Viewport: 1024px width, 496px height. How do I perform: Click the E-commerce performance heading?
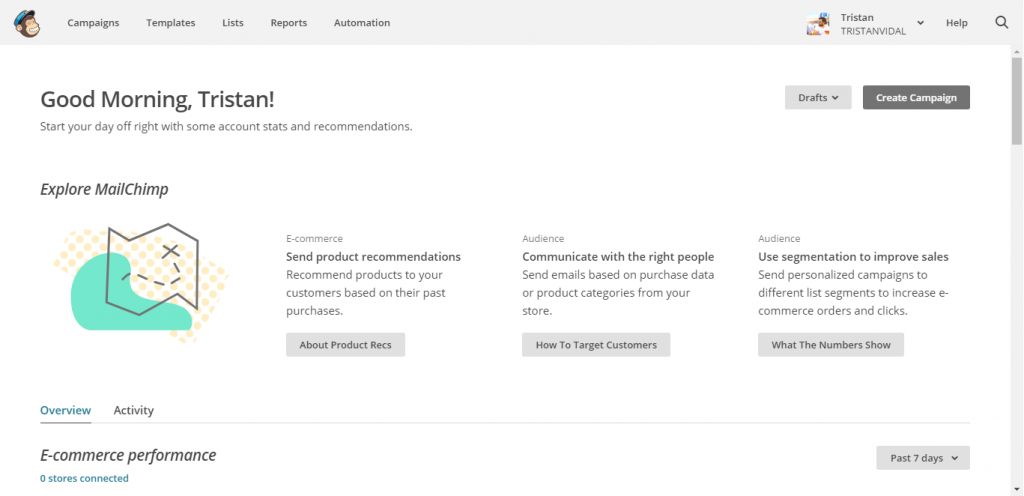pos(128,456)
